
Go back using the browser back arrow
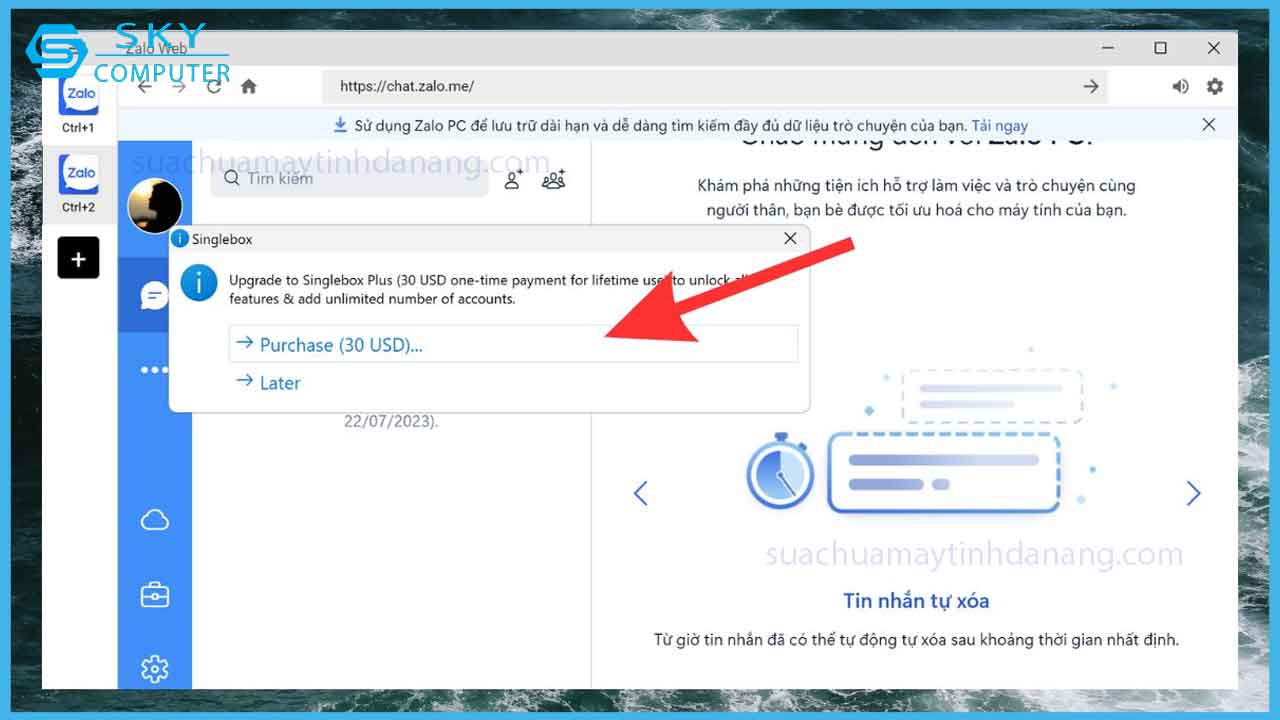(145, 87)
